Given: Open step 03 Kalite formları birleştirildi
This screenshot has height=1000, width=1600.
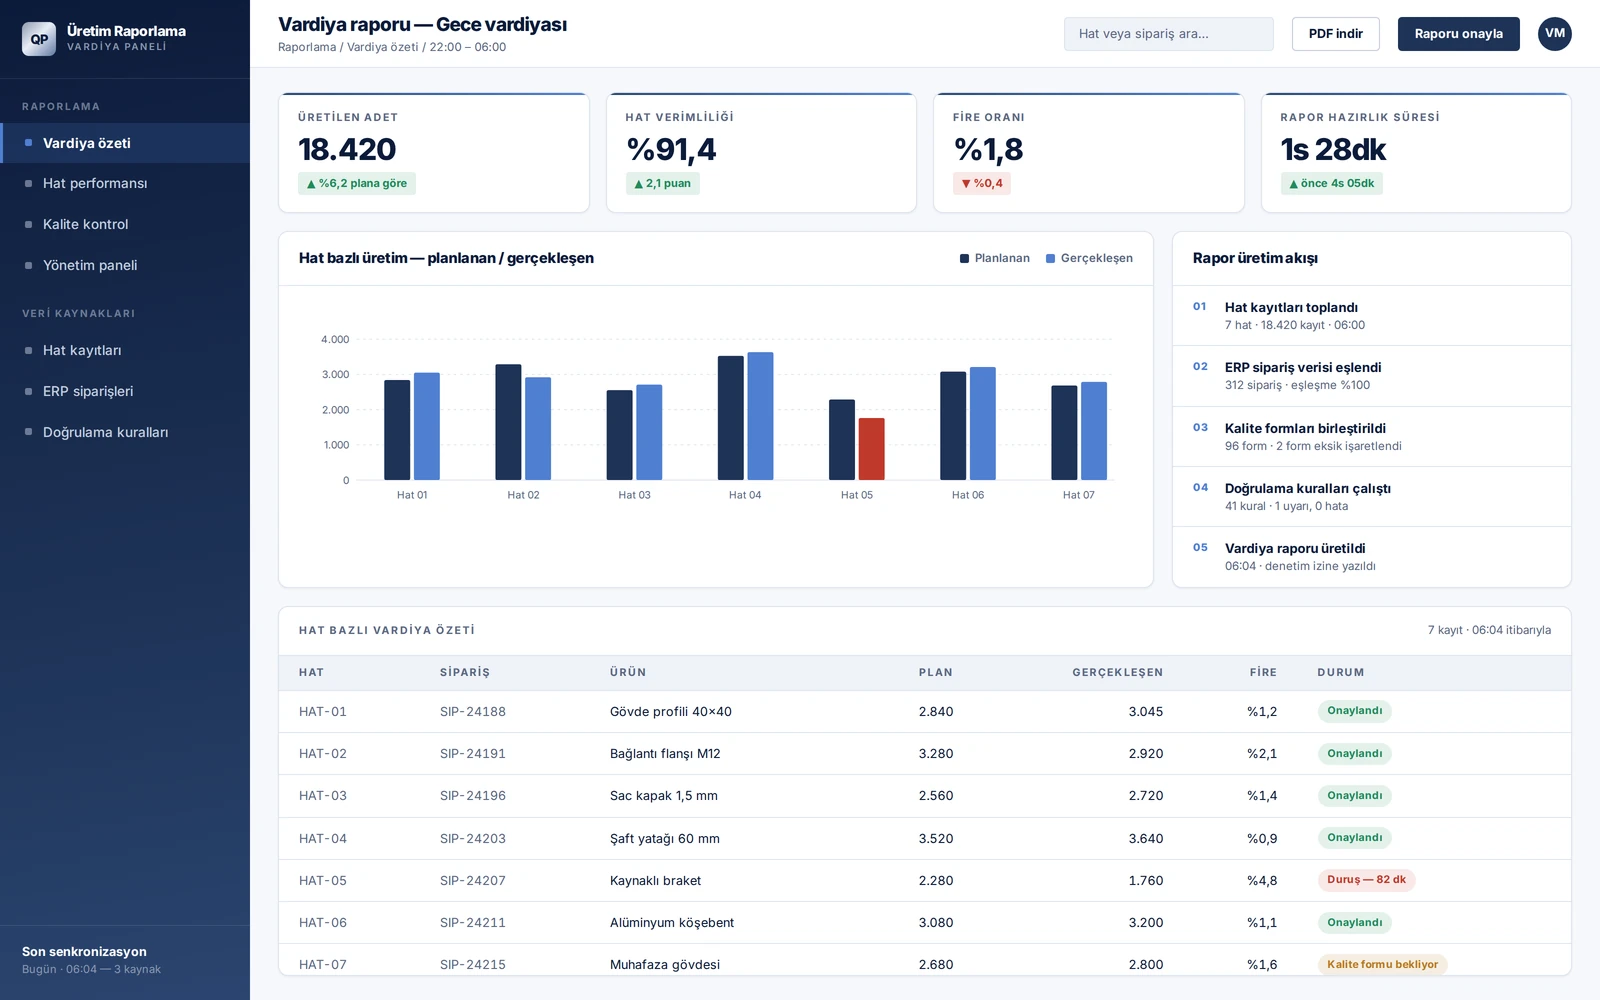Looking at the screenshot, I should tap(1371, 436).
